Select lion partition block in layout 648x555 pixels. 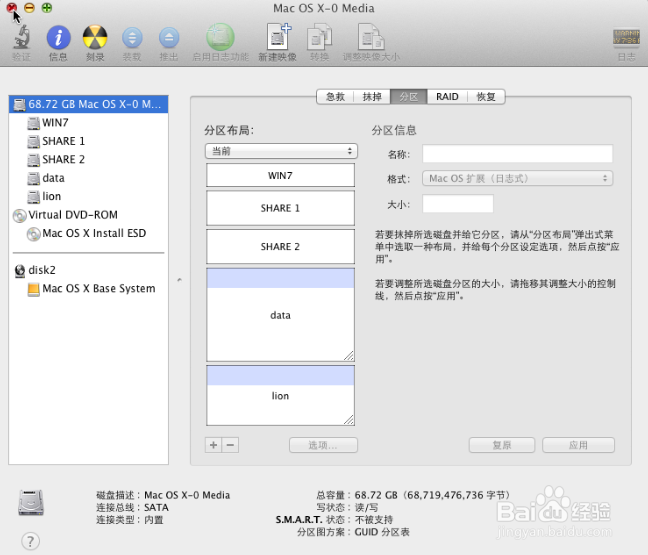click(x=281, y=395)
